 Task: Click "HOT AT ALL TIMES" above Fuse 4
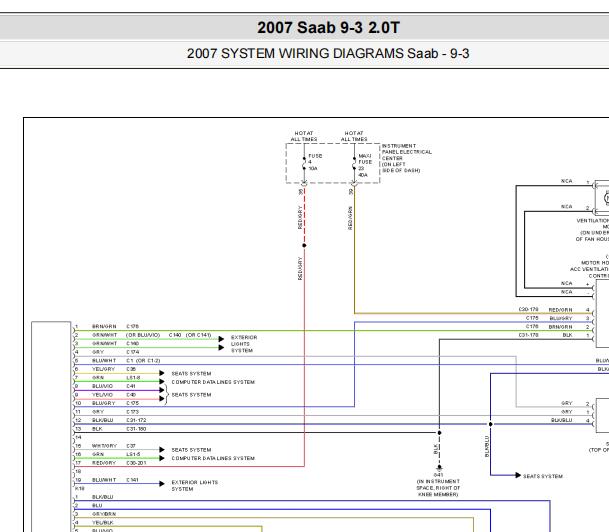click(304, 136)
